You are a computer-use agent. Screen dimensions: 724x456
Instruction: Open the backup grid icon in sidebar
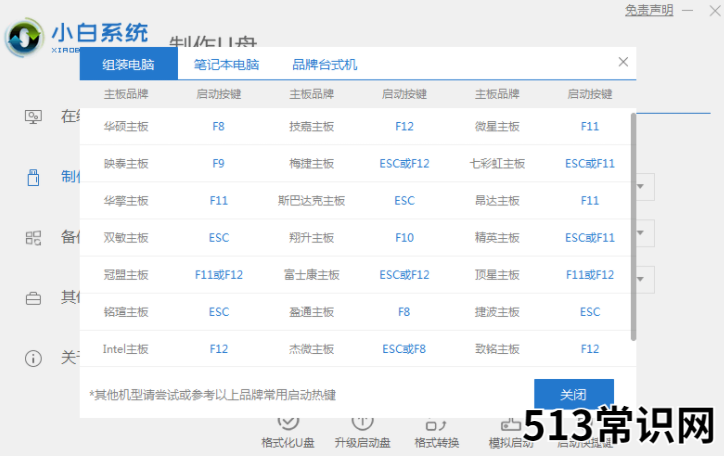(33, 238)
